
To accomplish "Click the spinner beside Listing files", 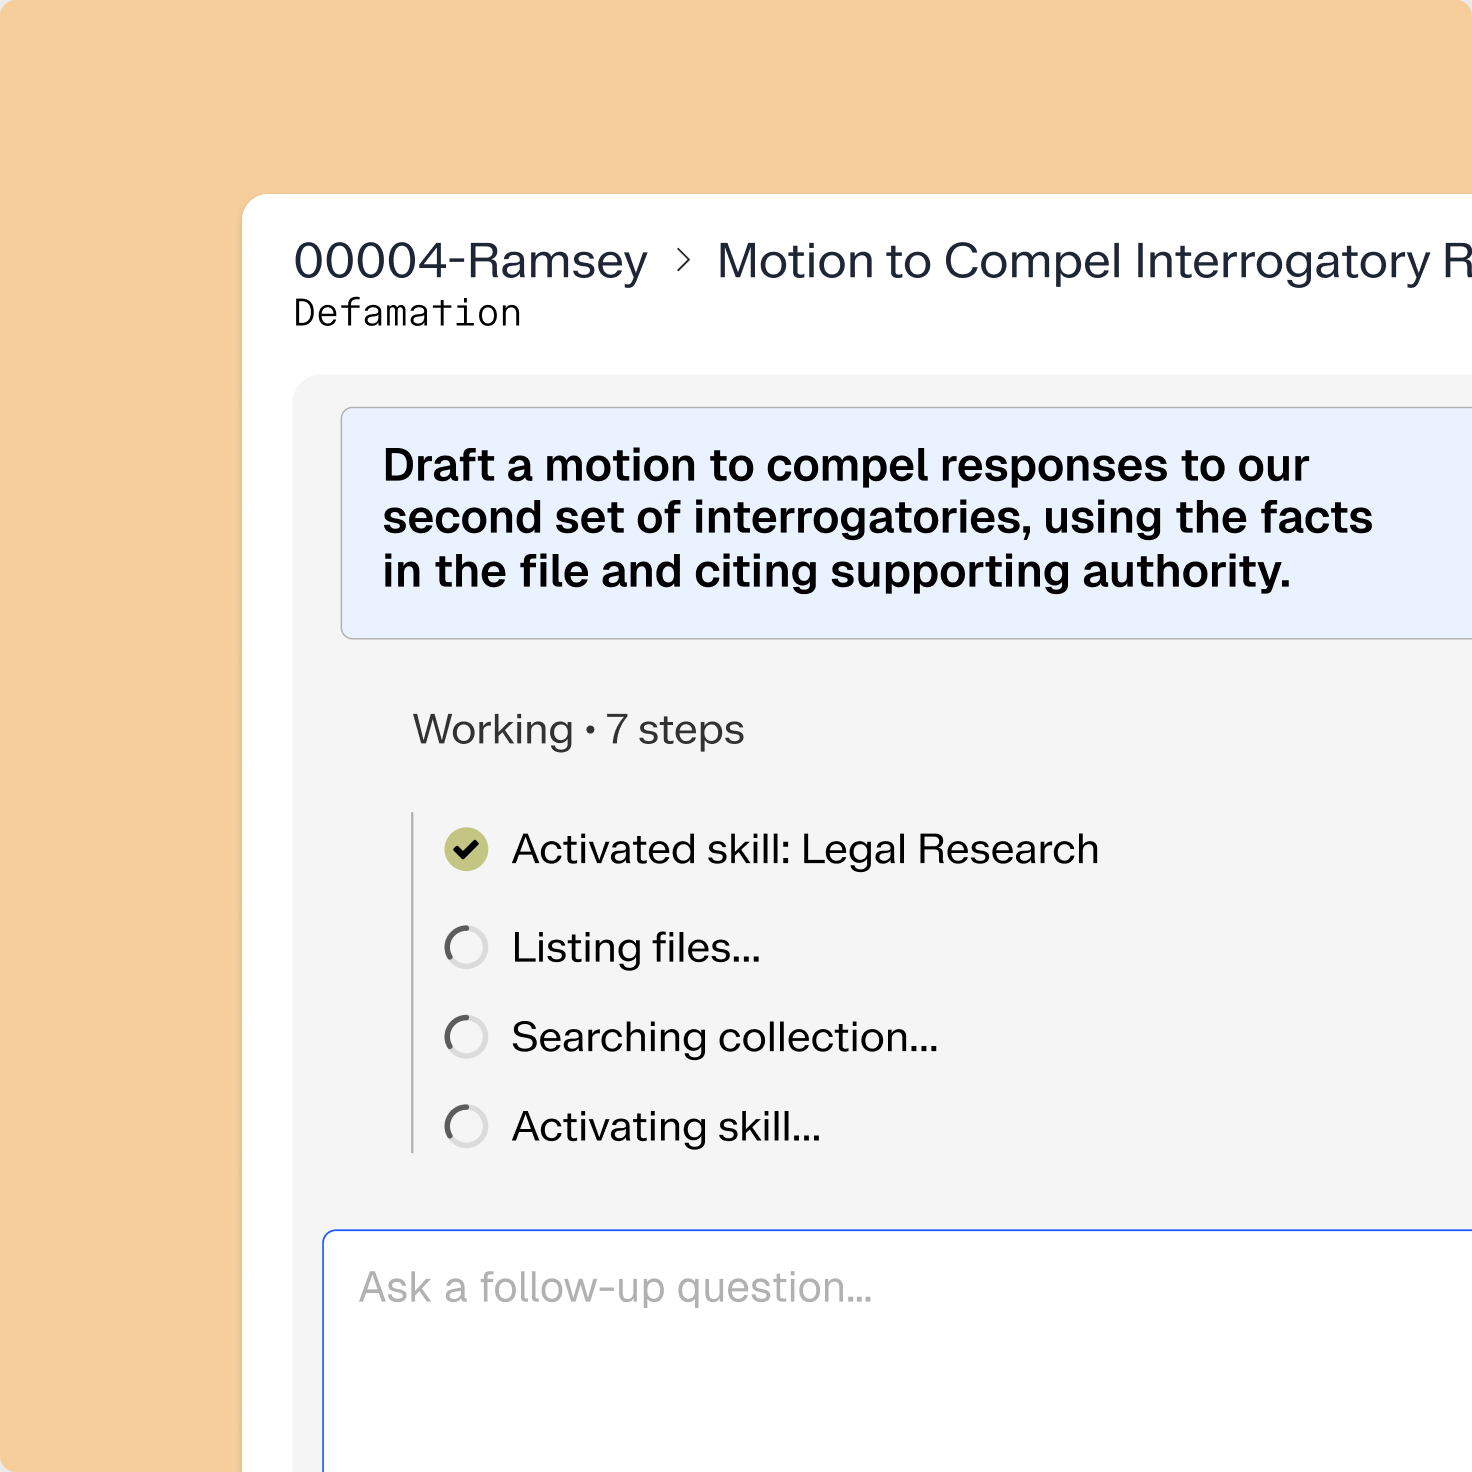I will point(466,947).
